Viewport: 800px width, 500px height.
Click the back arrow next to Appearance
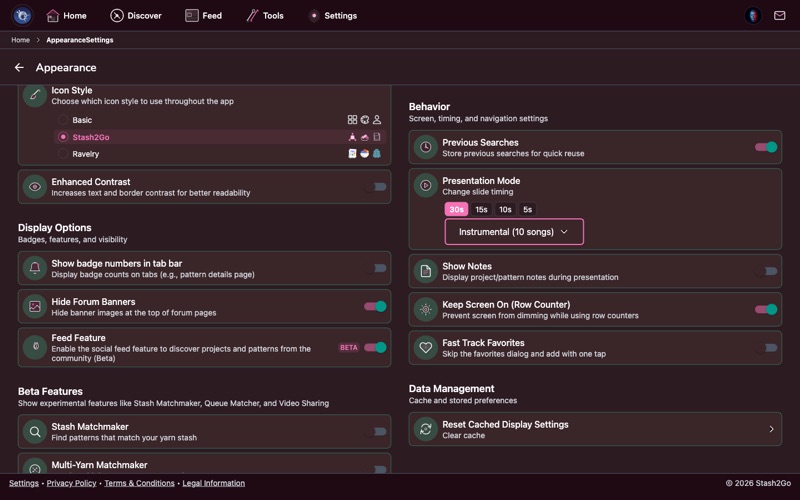[19, 68]
